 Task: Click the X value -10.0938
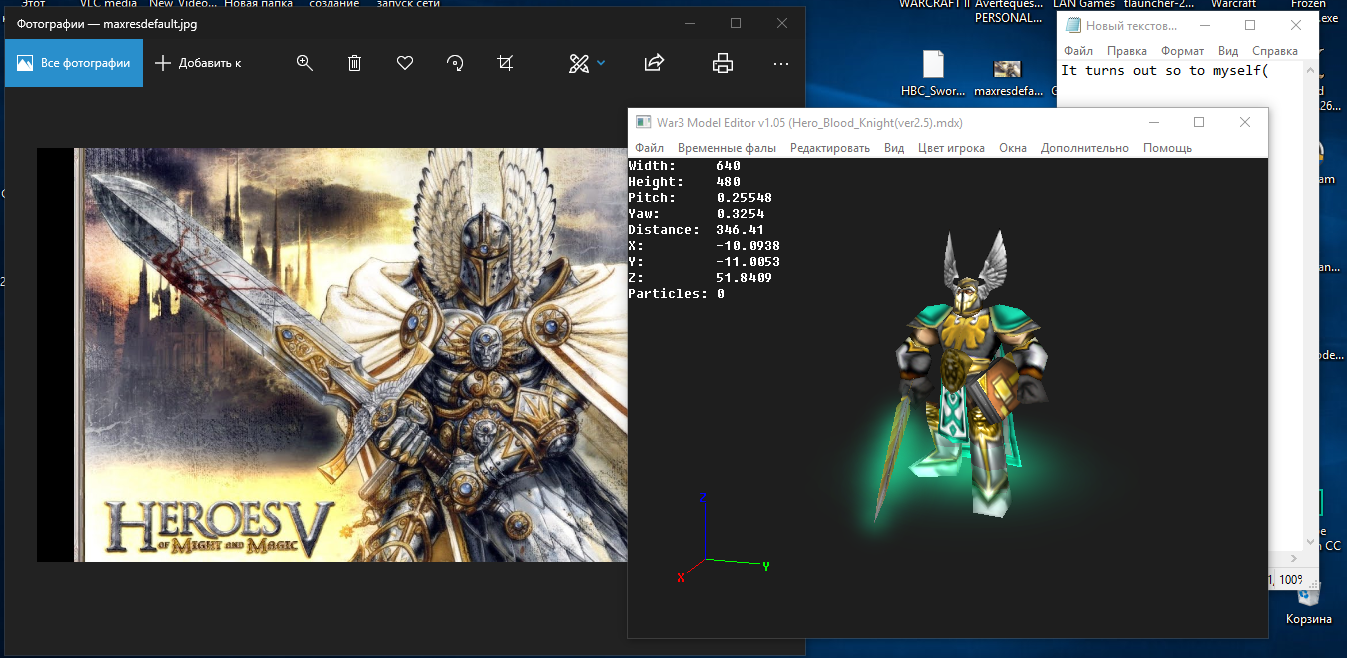(x=748, y=246)
